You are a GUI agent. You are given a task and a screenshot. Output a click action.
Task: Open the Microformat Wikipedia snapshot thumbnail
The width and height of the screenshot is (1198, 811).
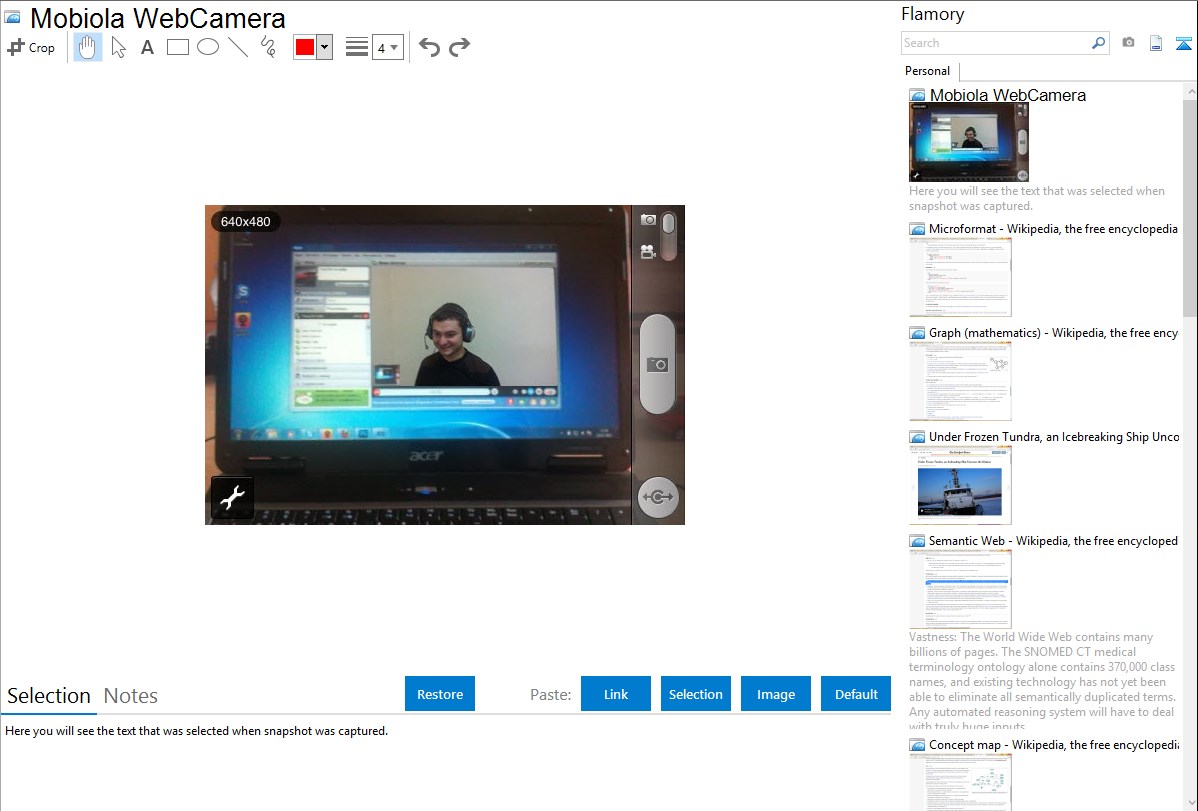click(960, 277)
